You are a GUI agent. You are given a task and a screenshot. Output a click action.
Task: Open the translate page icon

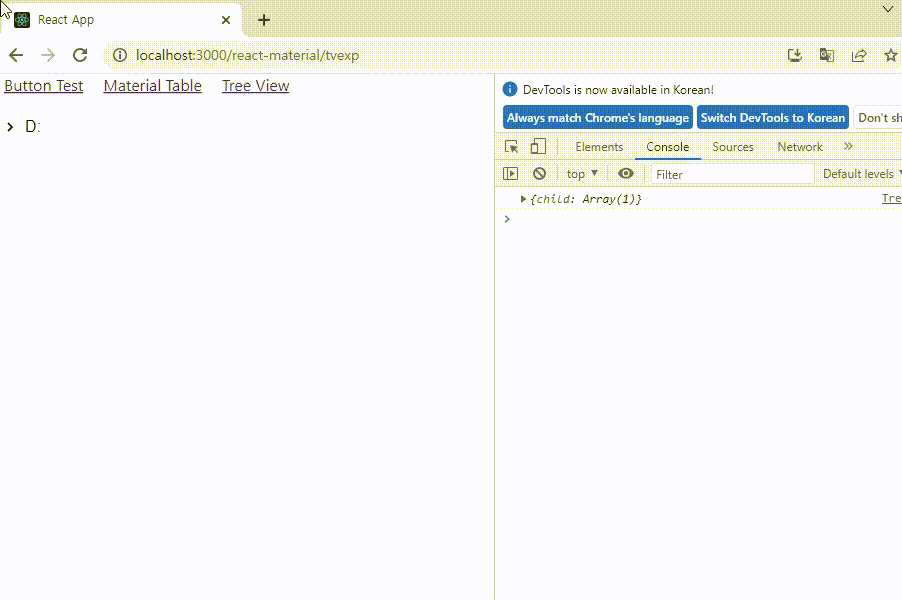pos(827,55)
